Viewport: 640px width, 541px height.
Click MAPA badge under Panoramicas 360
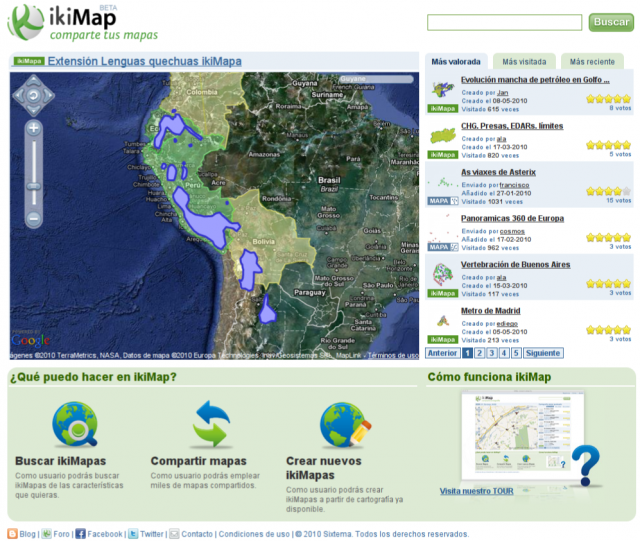click(443, 247)
